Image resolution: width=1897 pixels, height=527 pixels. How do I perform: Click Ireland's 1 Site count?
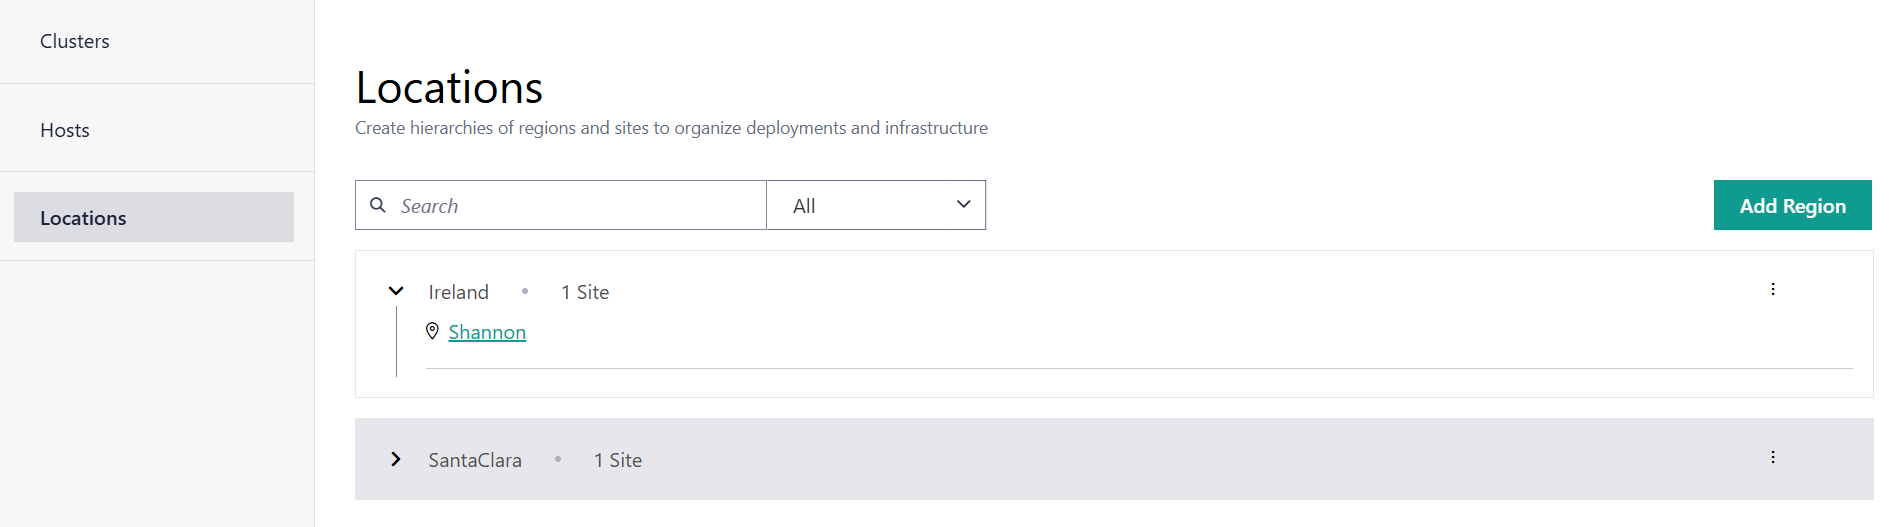pyautogui.click(x=585, y=292)
